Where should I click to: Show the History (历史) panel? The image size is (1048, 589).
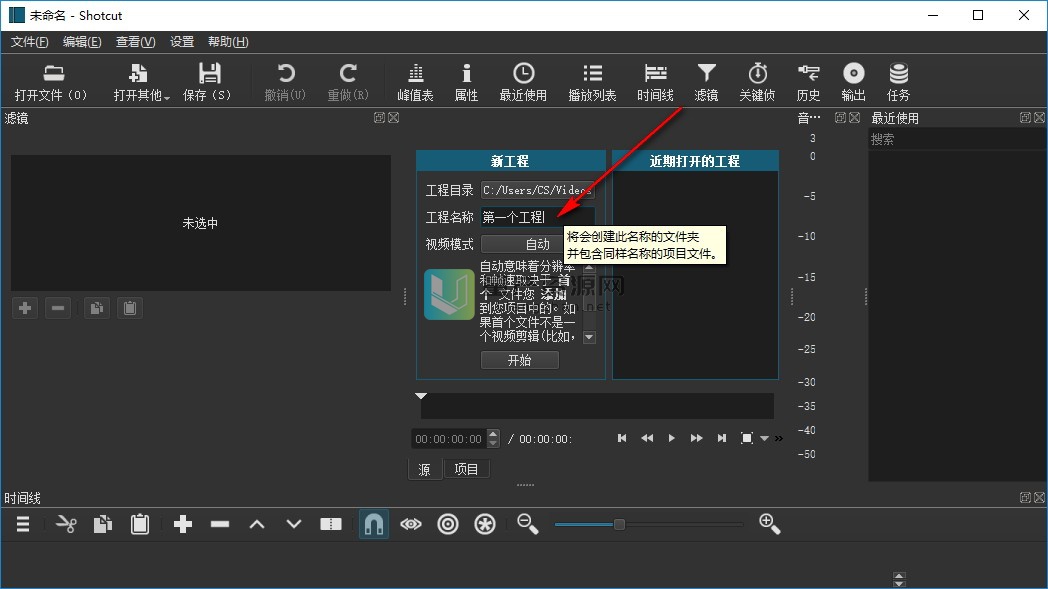808,82
